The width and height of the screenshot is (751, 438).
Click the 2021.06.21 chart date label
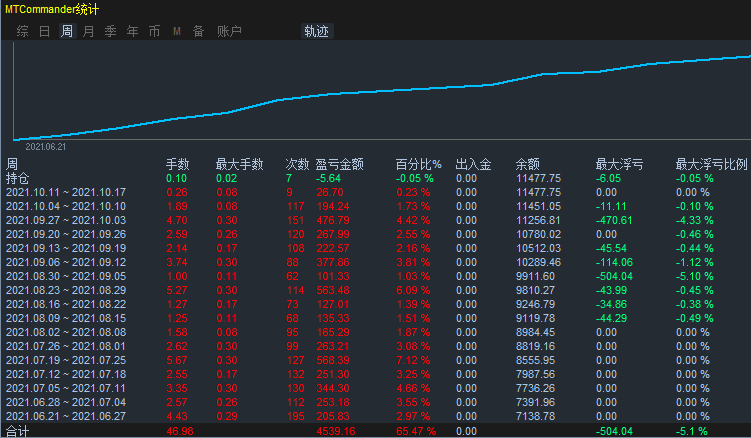point(46,147)
